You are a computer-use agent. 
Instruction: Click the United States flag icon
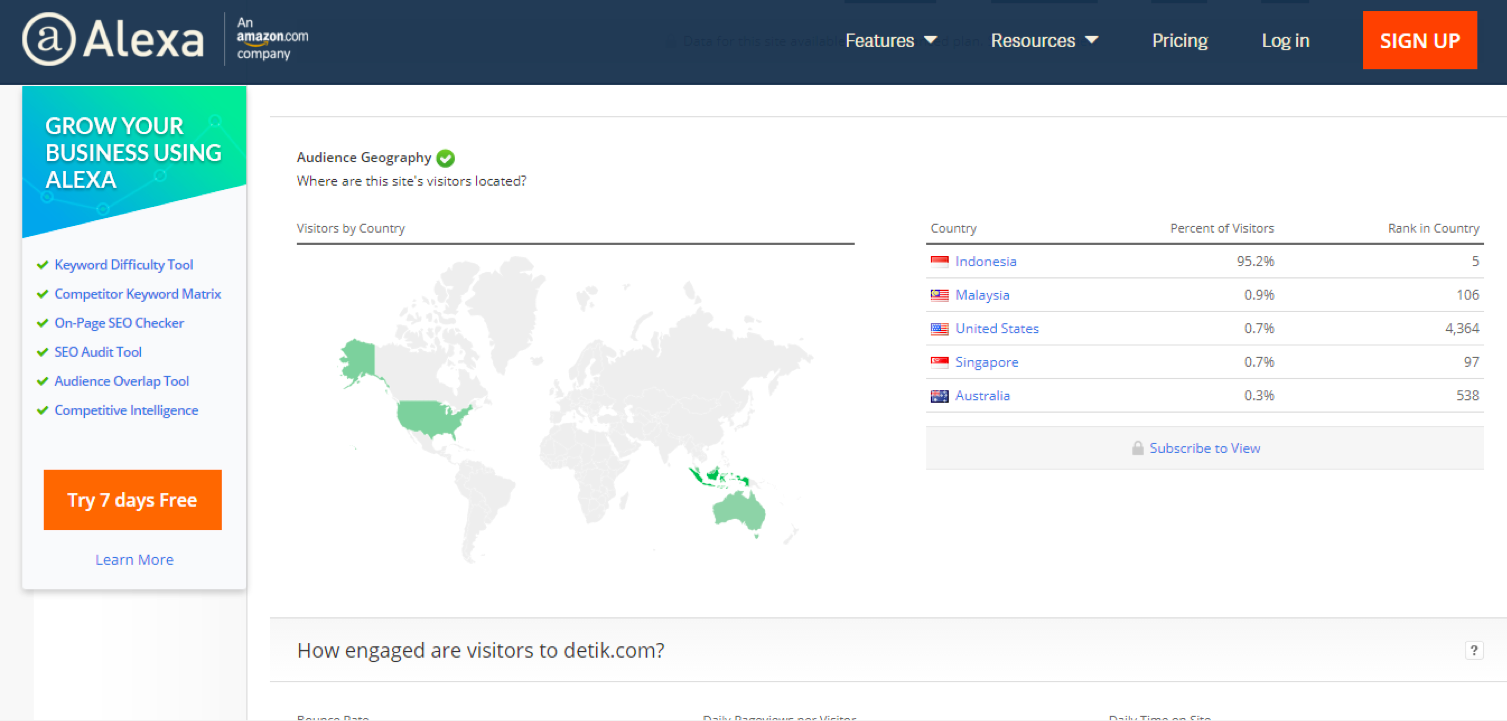[x=939, y=329]
